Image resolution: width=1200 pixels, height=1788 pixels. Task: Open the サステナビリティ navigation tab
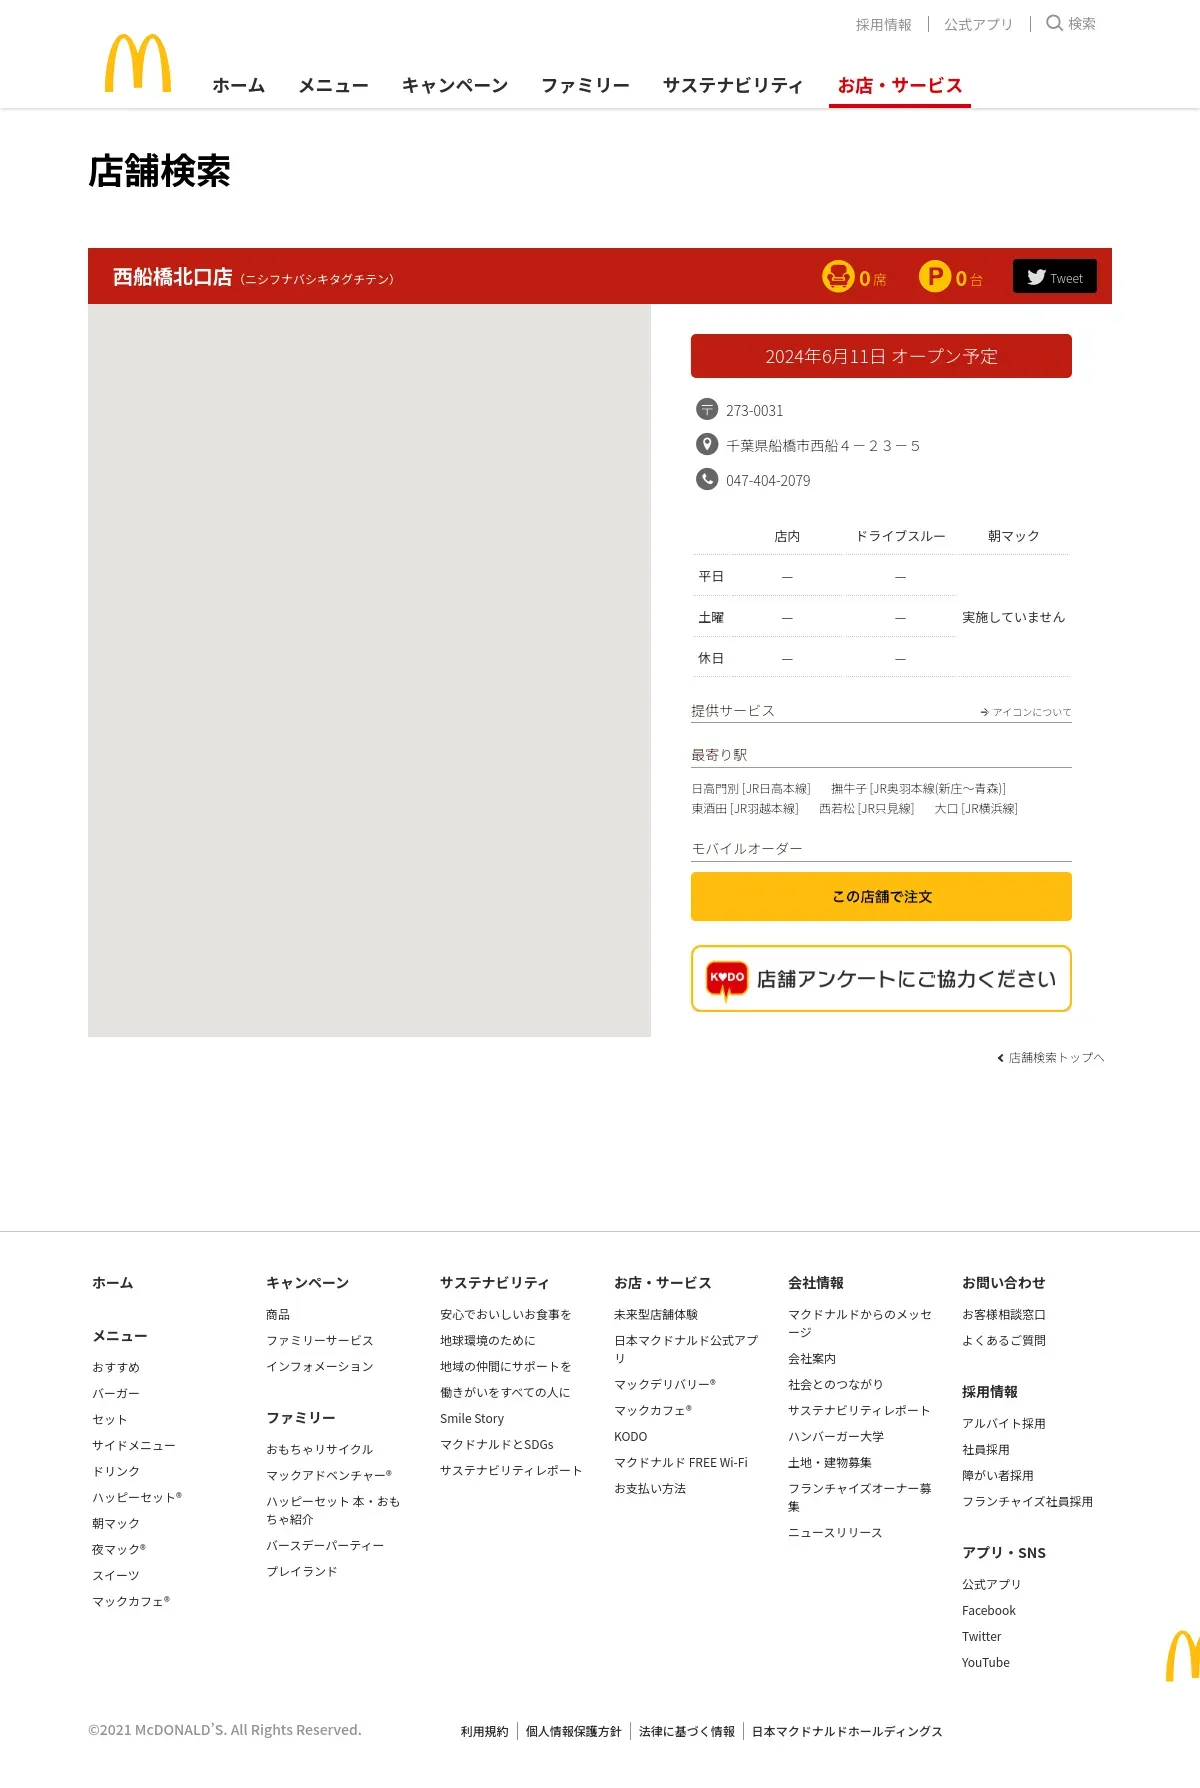(733, 85)
